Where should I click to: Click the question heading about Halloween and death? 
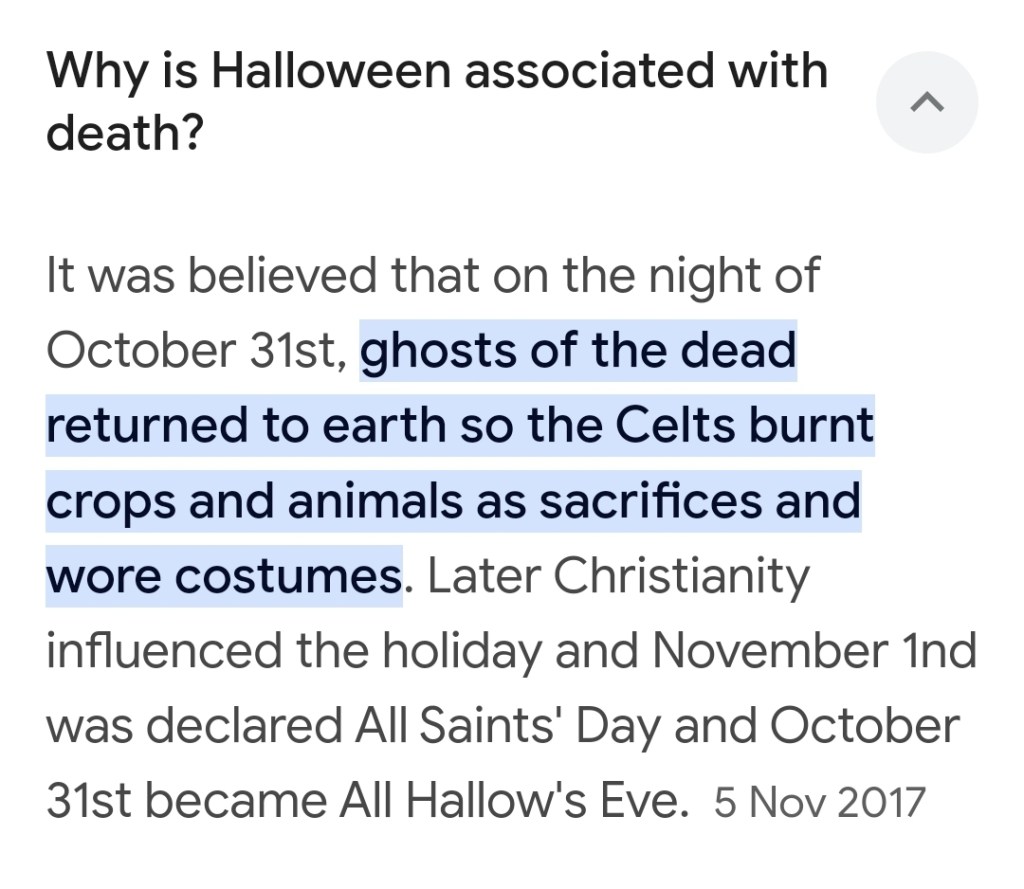(436, 74)
